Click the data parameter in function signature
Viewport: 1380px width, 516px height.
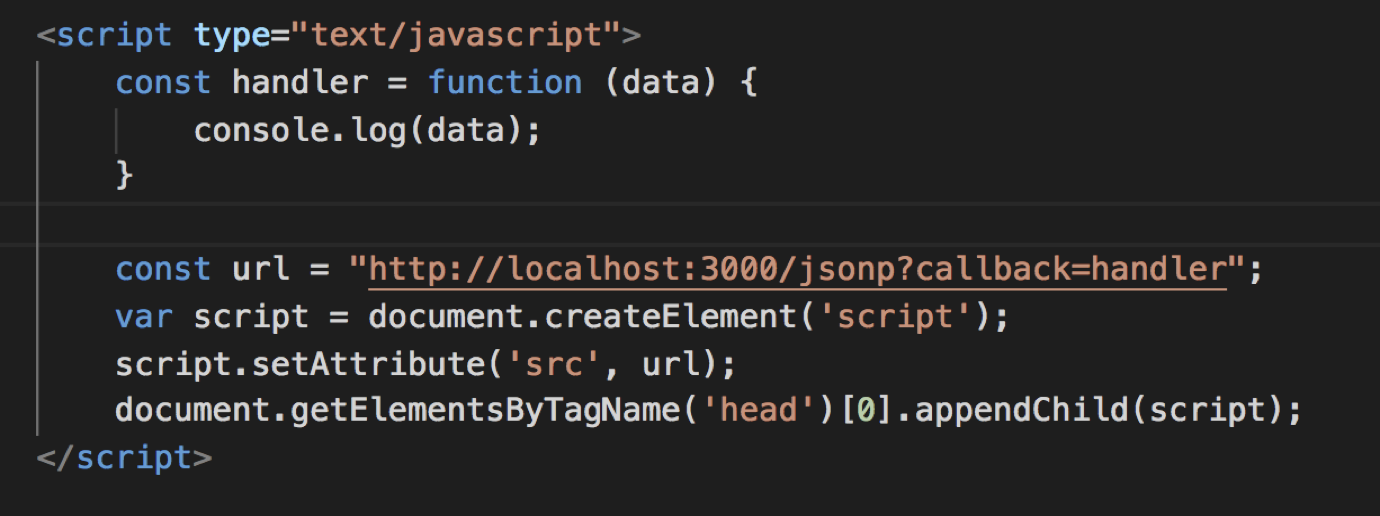point(660,82)
